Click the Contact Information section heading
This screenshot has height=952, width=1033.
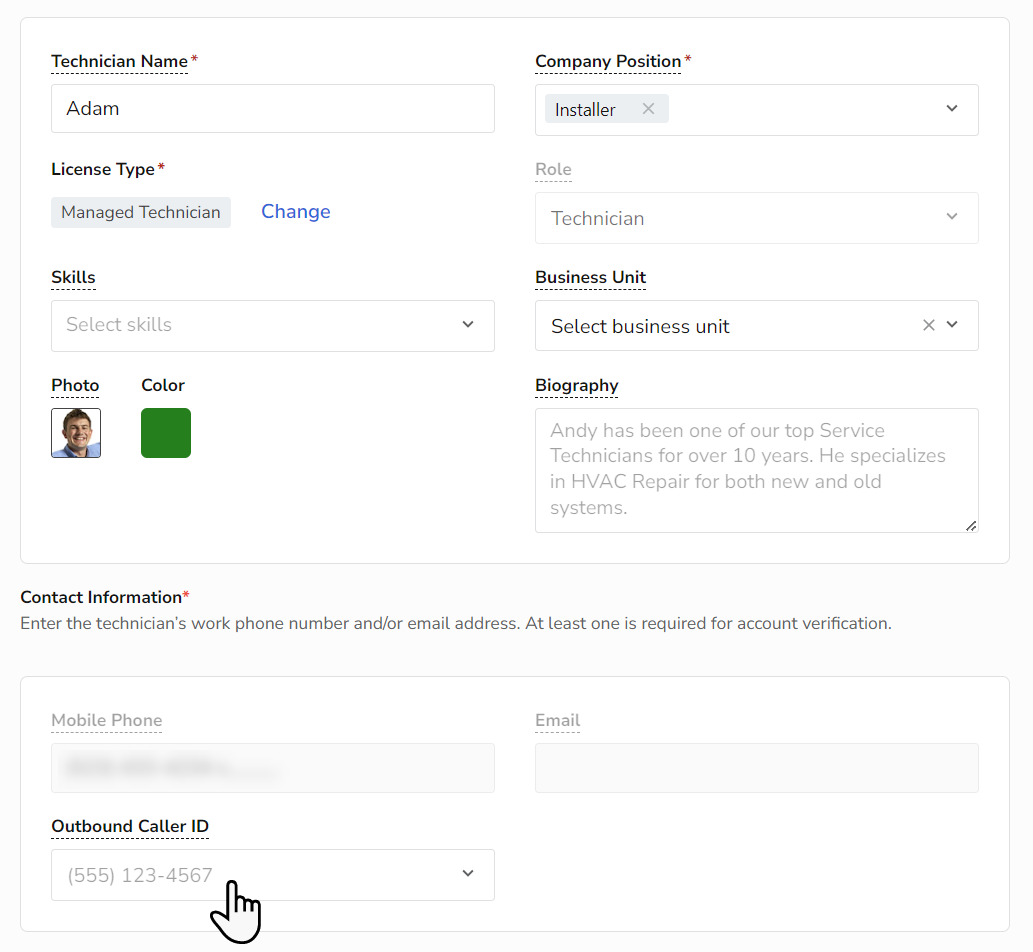100,597
